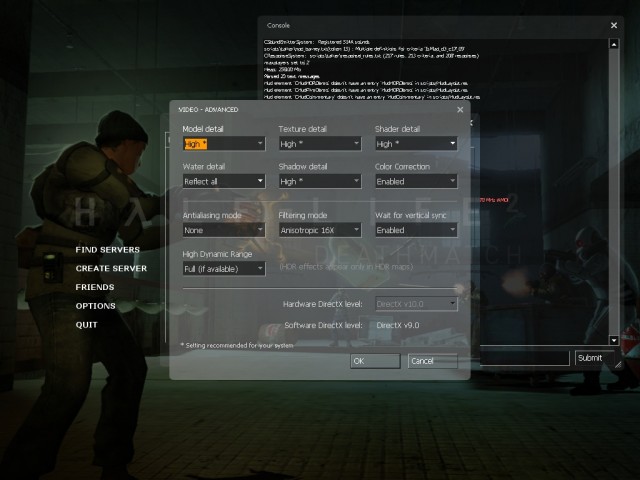640x480 pixels.
Task: Choose Quit from the main menu
Action: [87, 325]
